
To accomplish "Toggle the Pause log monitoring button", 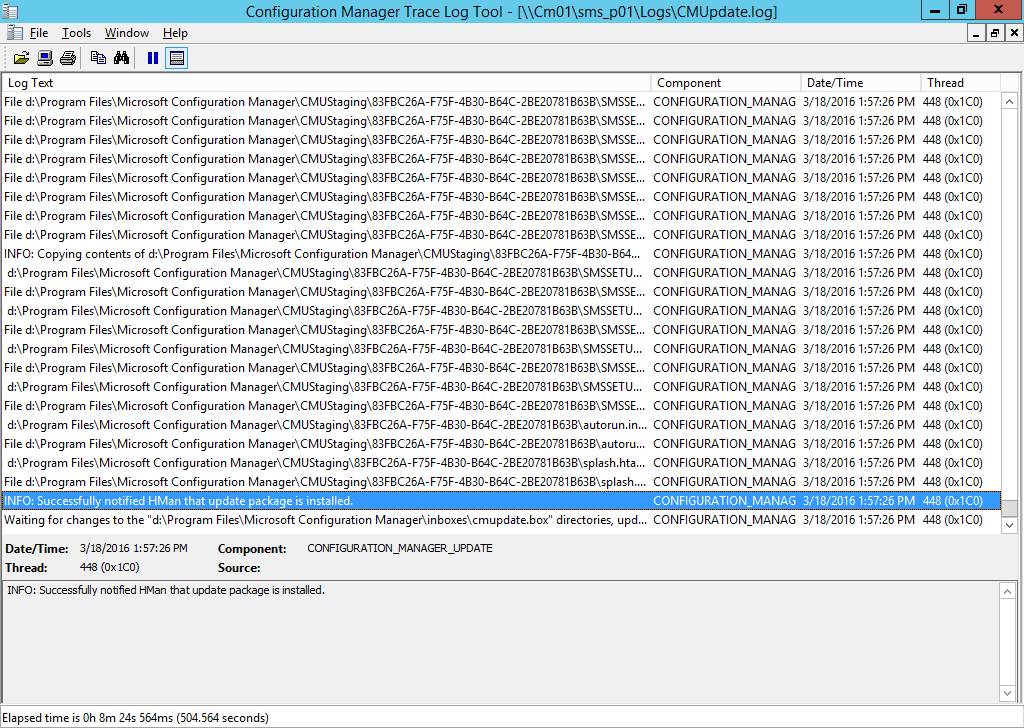I will pos(153,58).
